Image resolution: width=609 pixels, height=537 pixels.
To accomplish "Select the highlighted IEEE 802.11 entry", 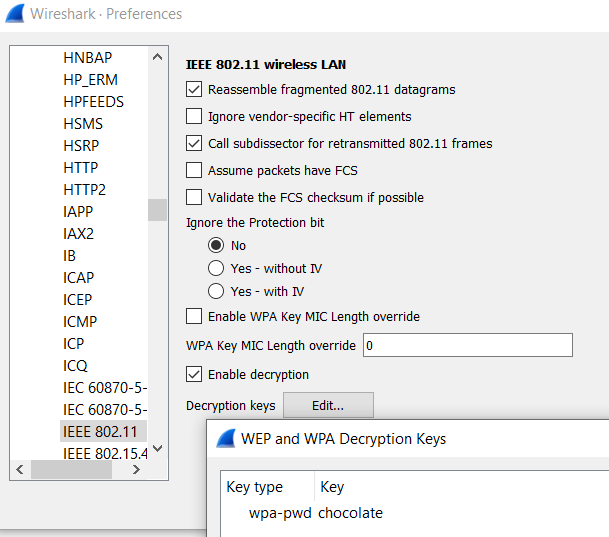I will (103, 431).
